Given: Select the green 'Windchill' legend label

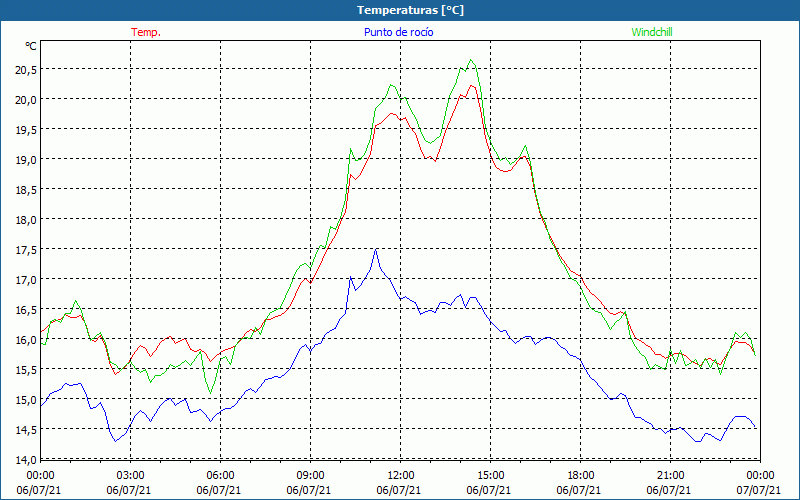Looking at the screenshot, I should pos(652,32).
